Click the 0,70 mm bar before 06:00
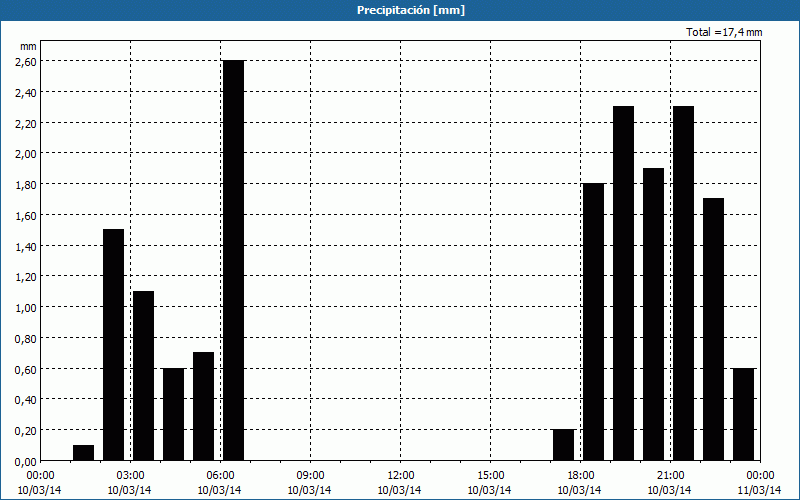 pyautogui.click(x=204, y=407)
